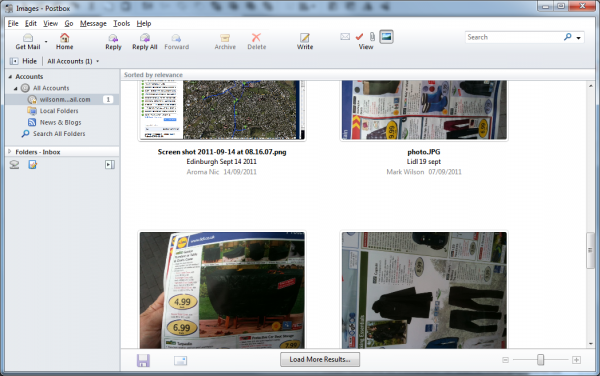Click the Reply All toolbar button
Screen dimensions: 600x376
pos(145,41)
